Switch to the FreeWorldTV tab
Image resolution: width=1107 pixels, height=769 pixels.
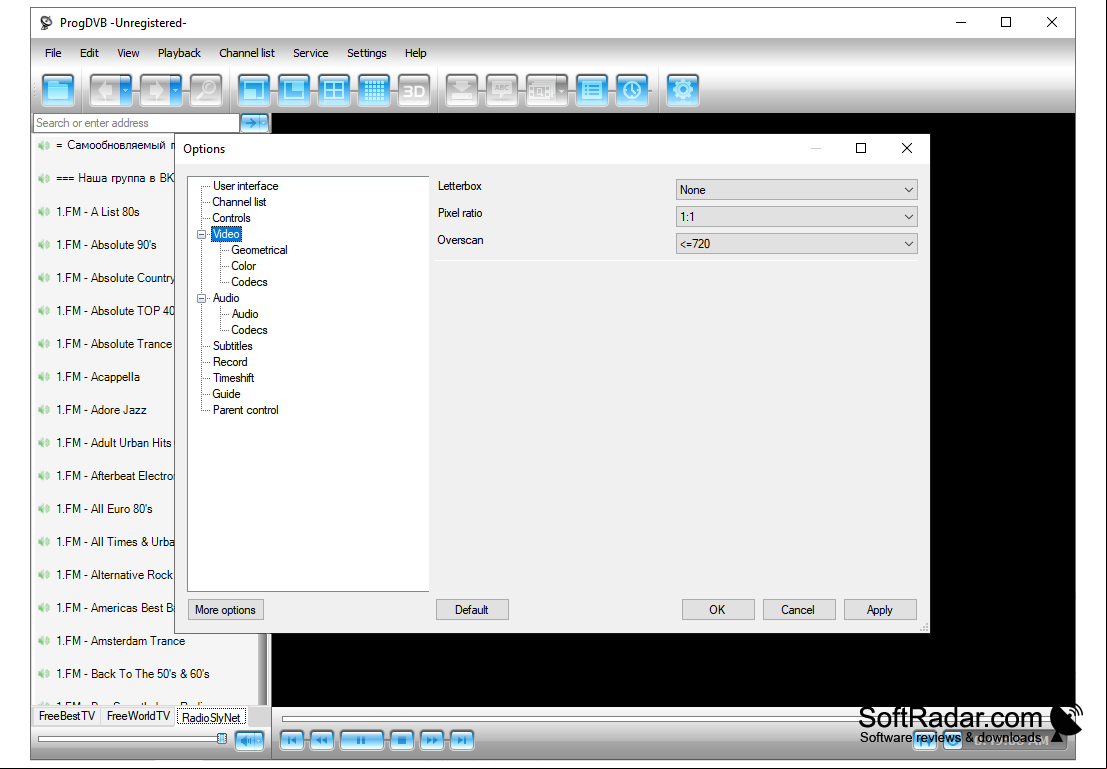138,716
